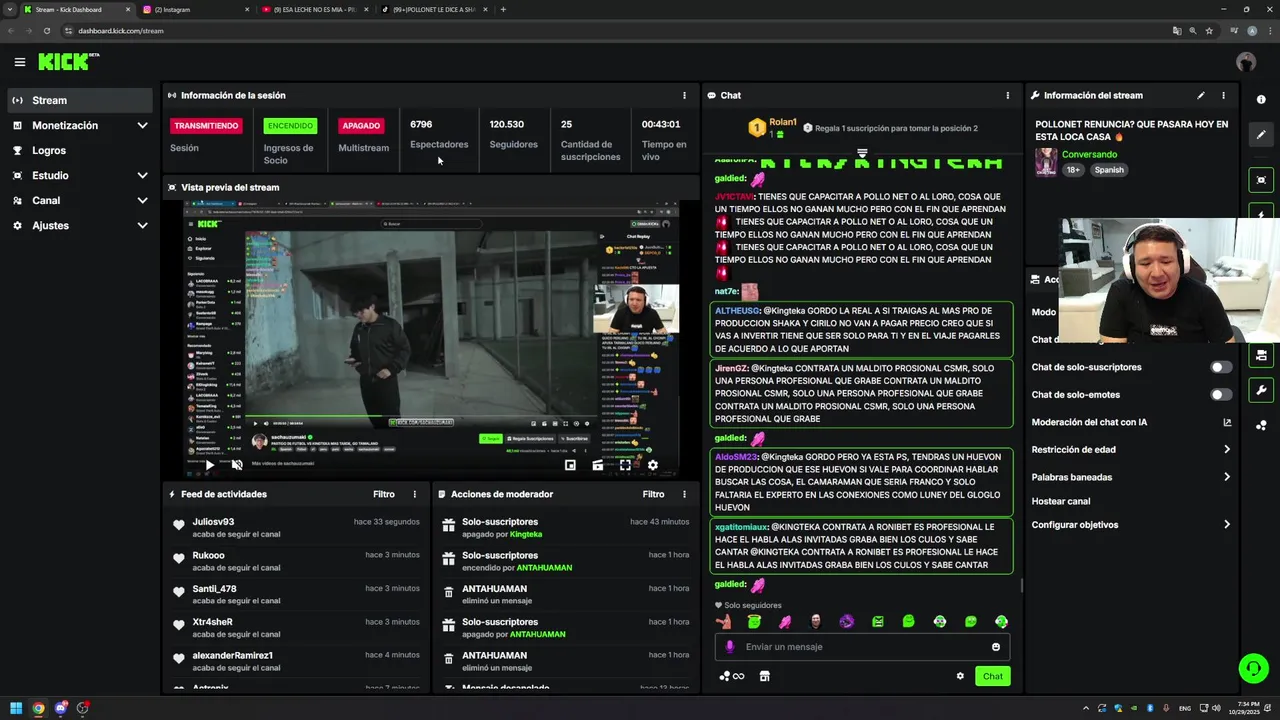This screenshot has height=720, width=1280.
Task: Toggle theater mode on stream preview
Action: (x=597, y=465)
